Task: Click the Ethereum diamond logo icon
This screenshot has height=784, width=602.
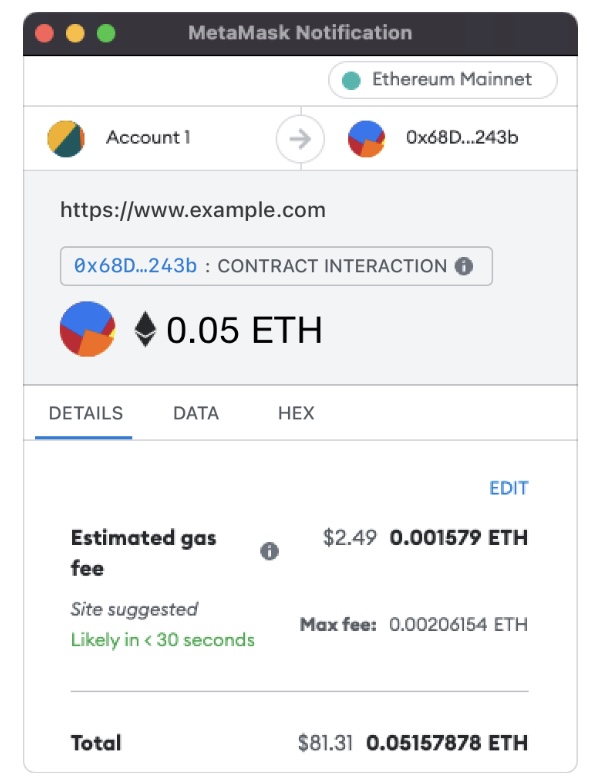Action: point(146,329)
